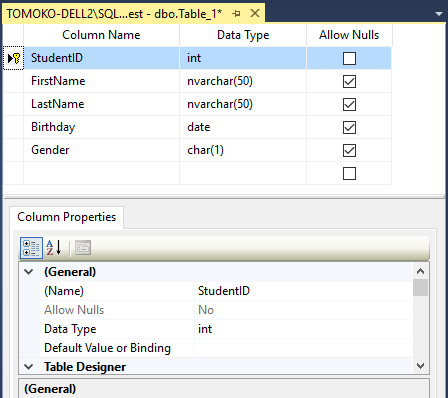Click the FirstName column name cell
Image resolution: width=448 pixels, height=398 pixels.
coord(101,81)
